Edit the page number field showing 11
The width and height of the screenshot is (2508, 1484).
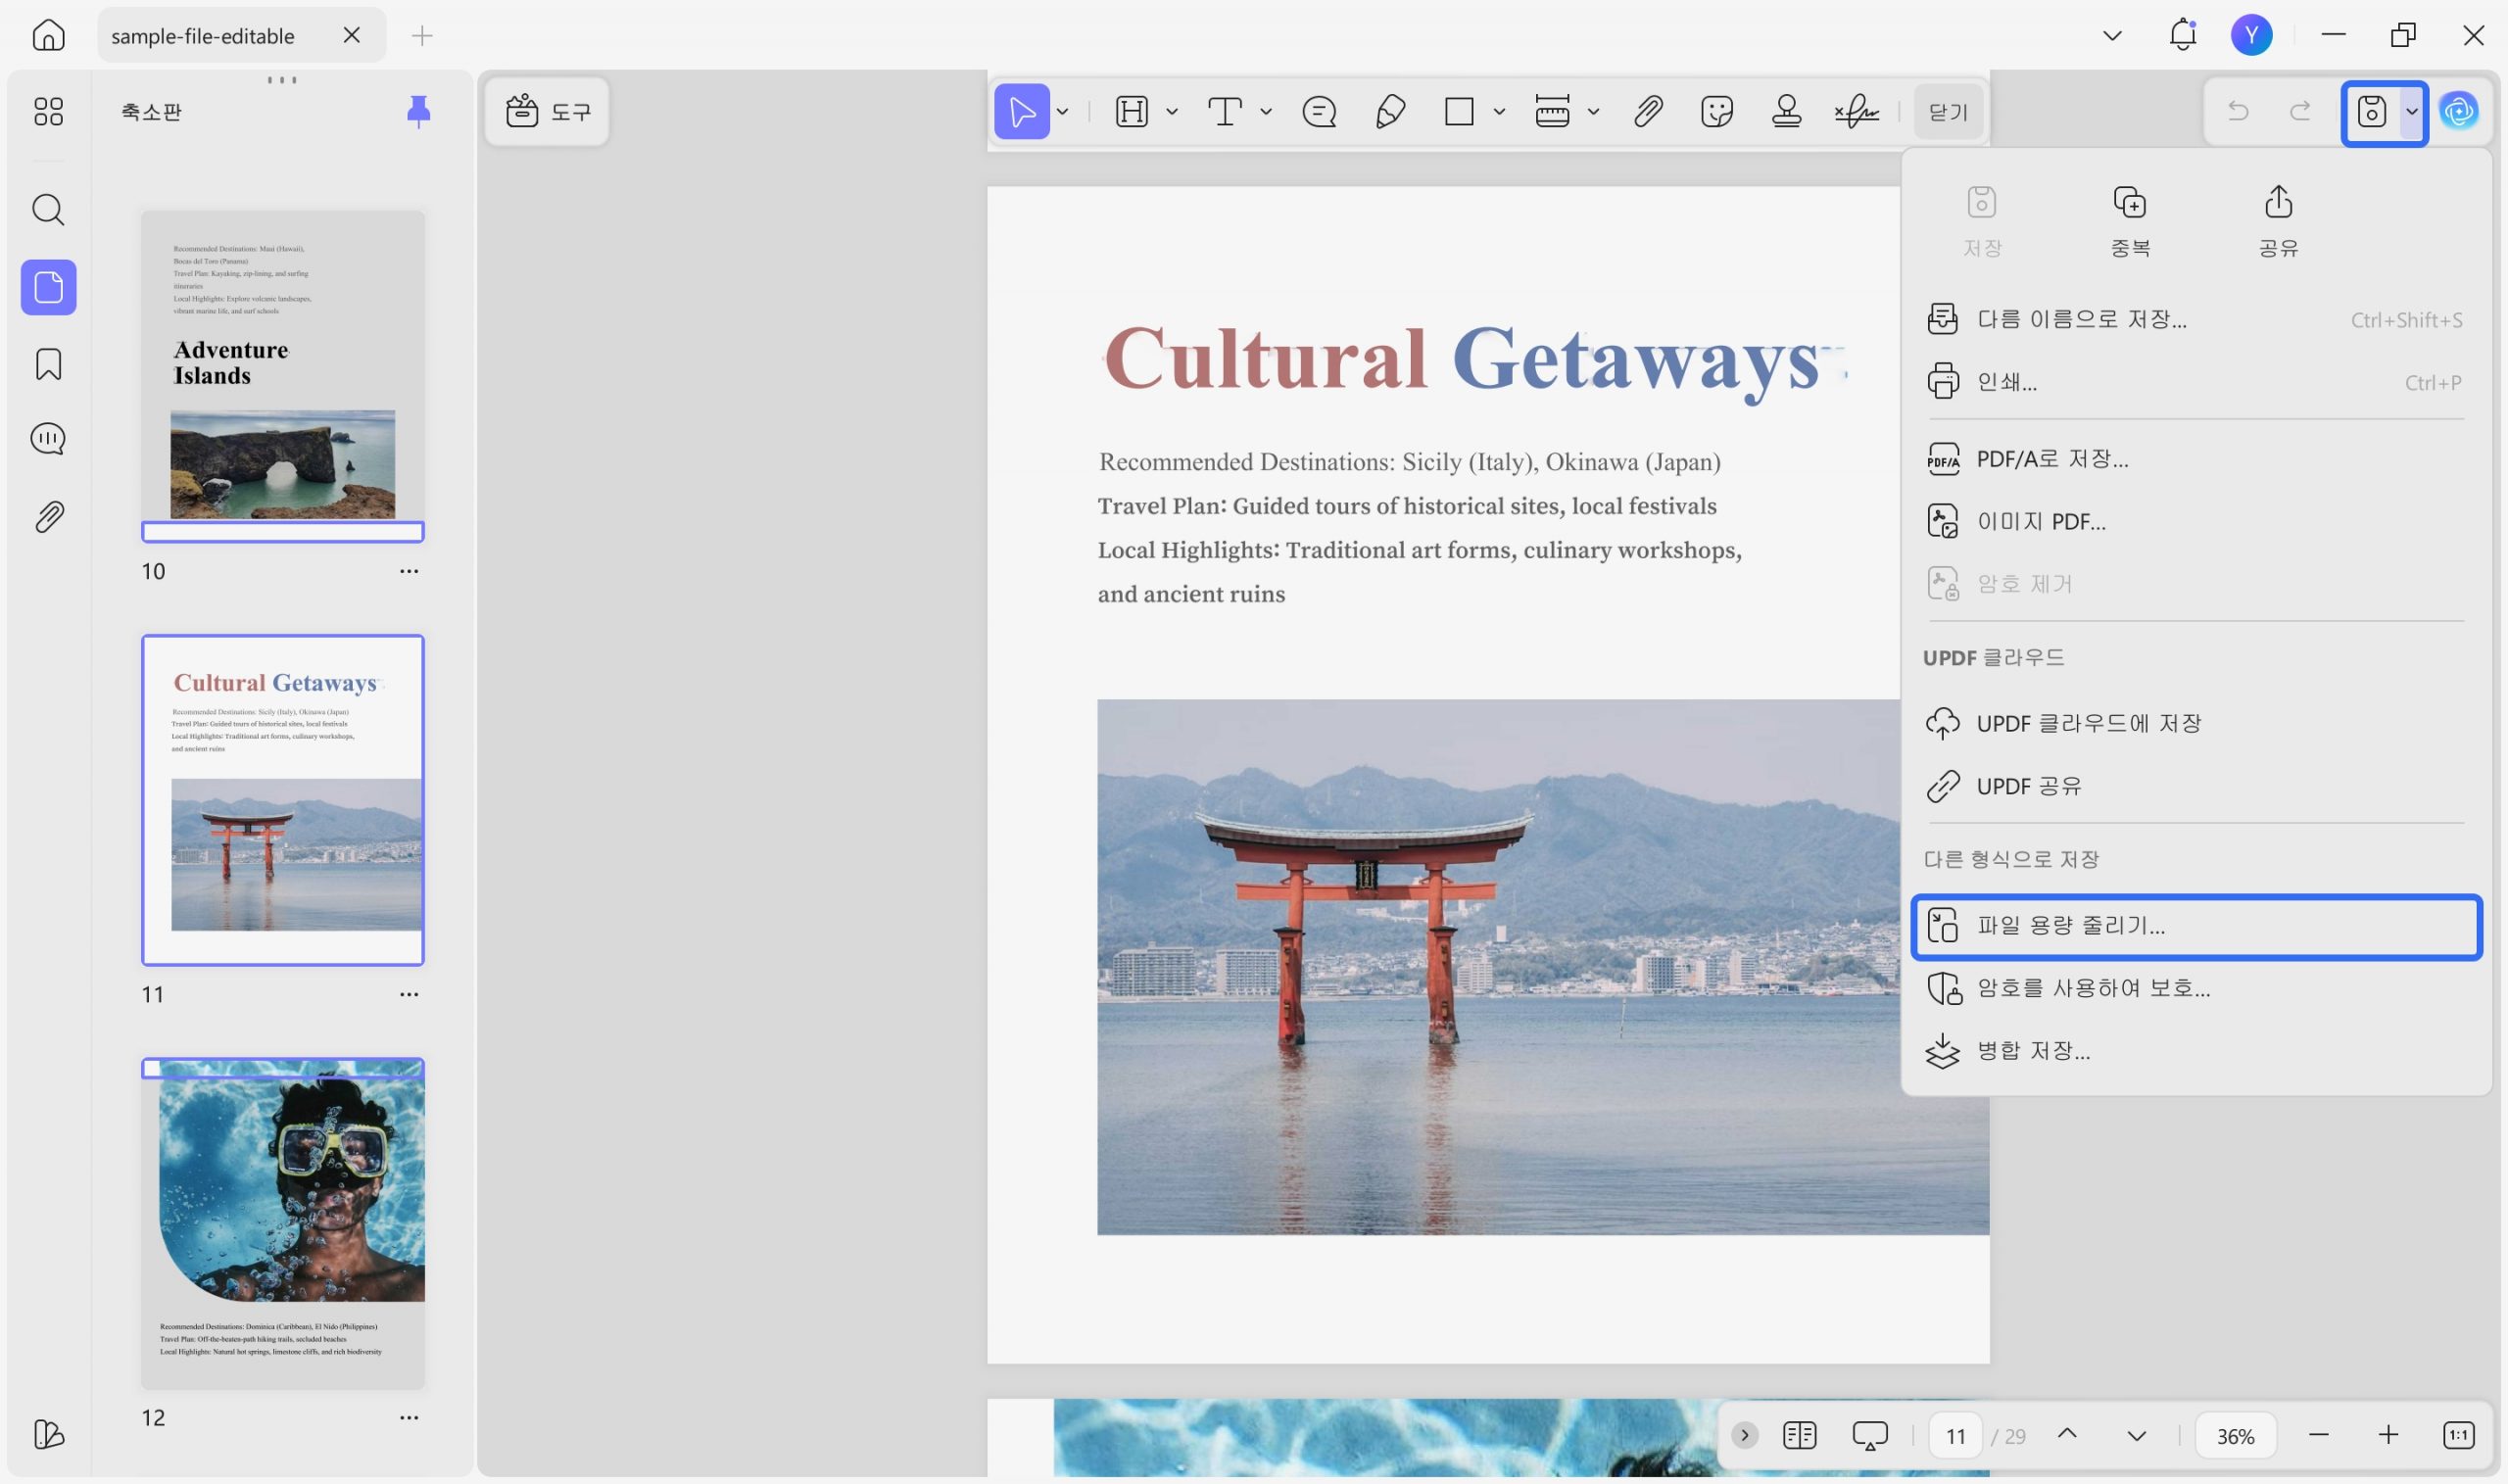(1955, 1436)
